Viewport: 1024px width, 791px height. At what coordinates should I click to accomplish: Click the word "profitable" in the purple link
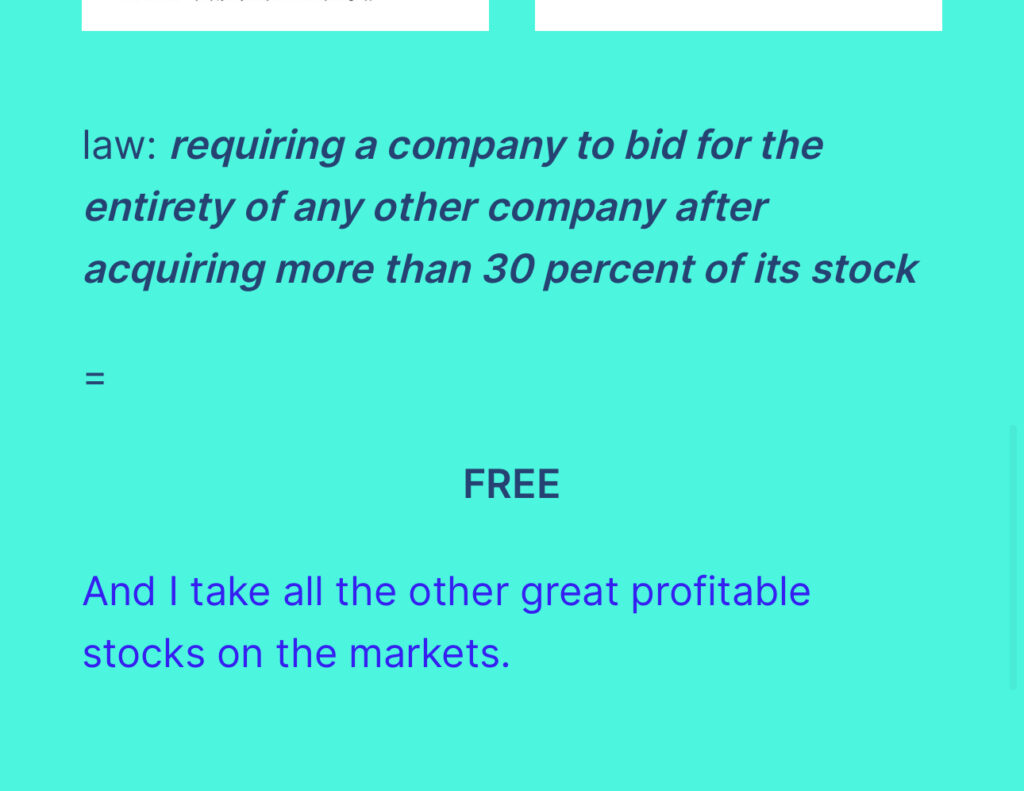coord(720,591)
